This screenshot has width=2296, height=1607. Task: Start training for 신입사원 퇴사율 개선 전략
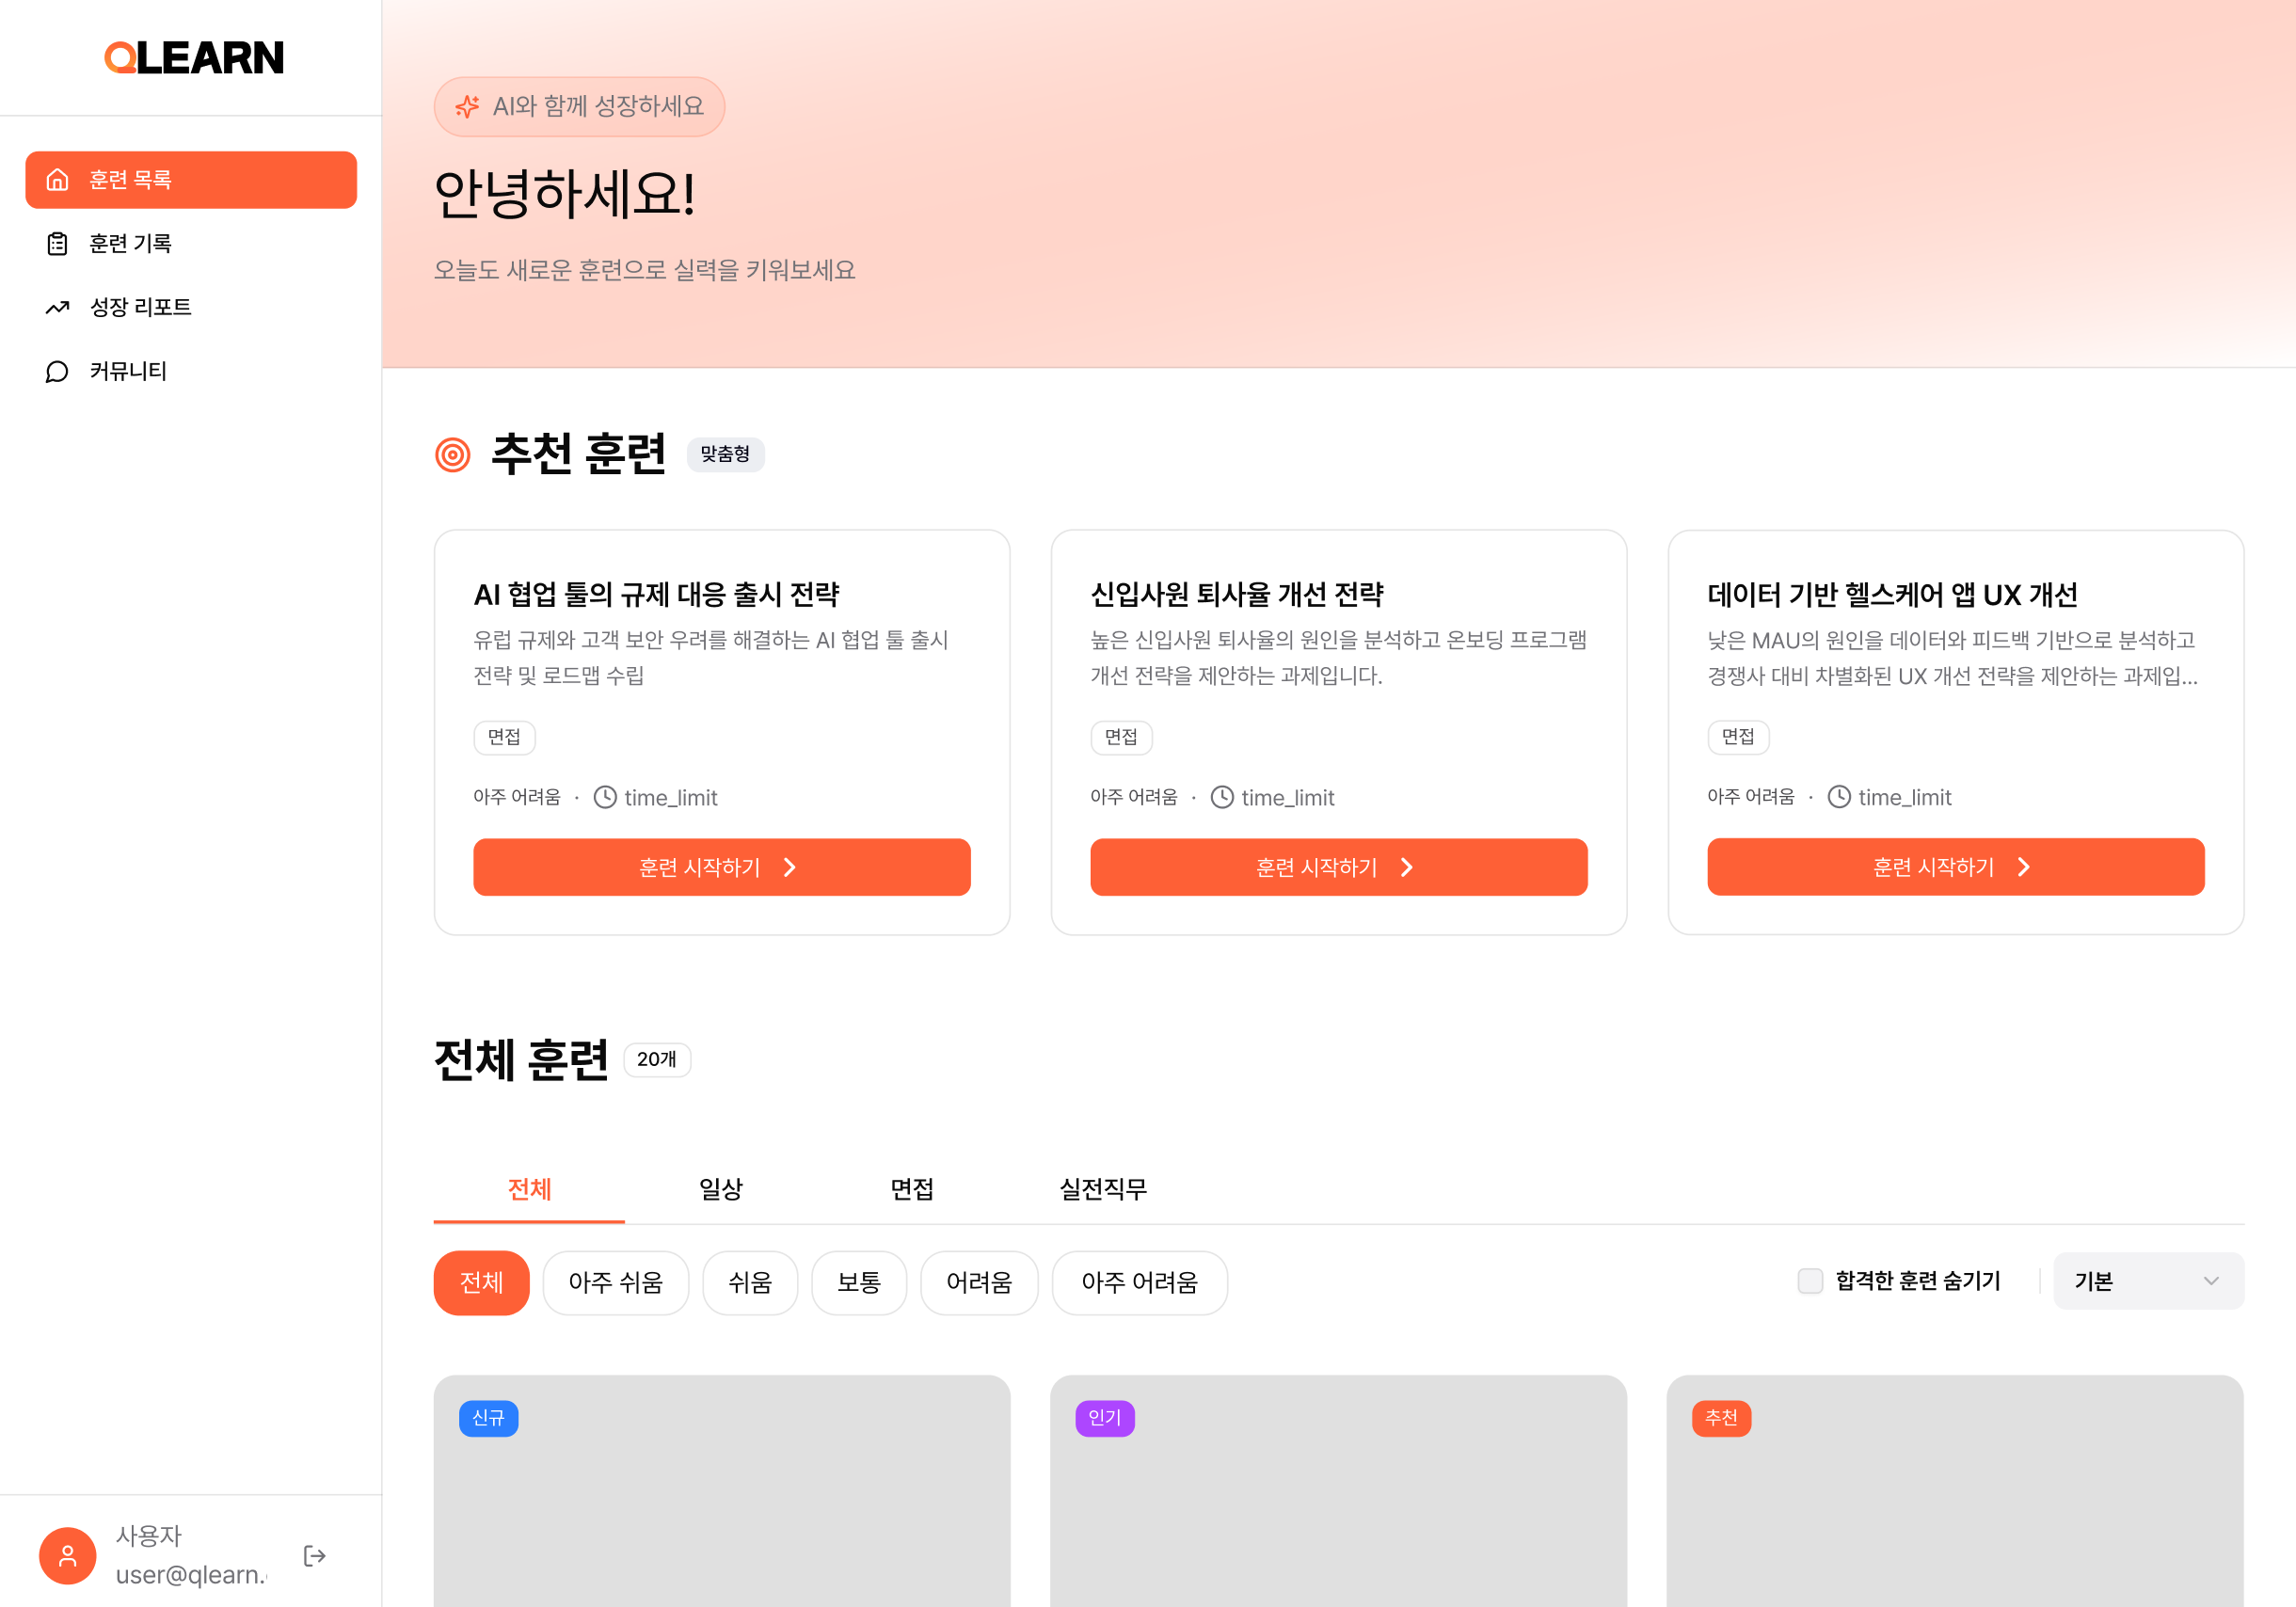1338,867
